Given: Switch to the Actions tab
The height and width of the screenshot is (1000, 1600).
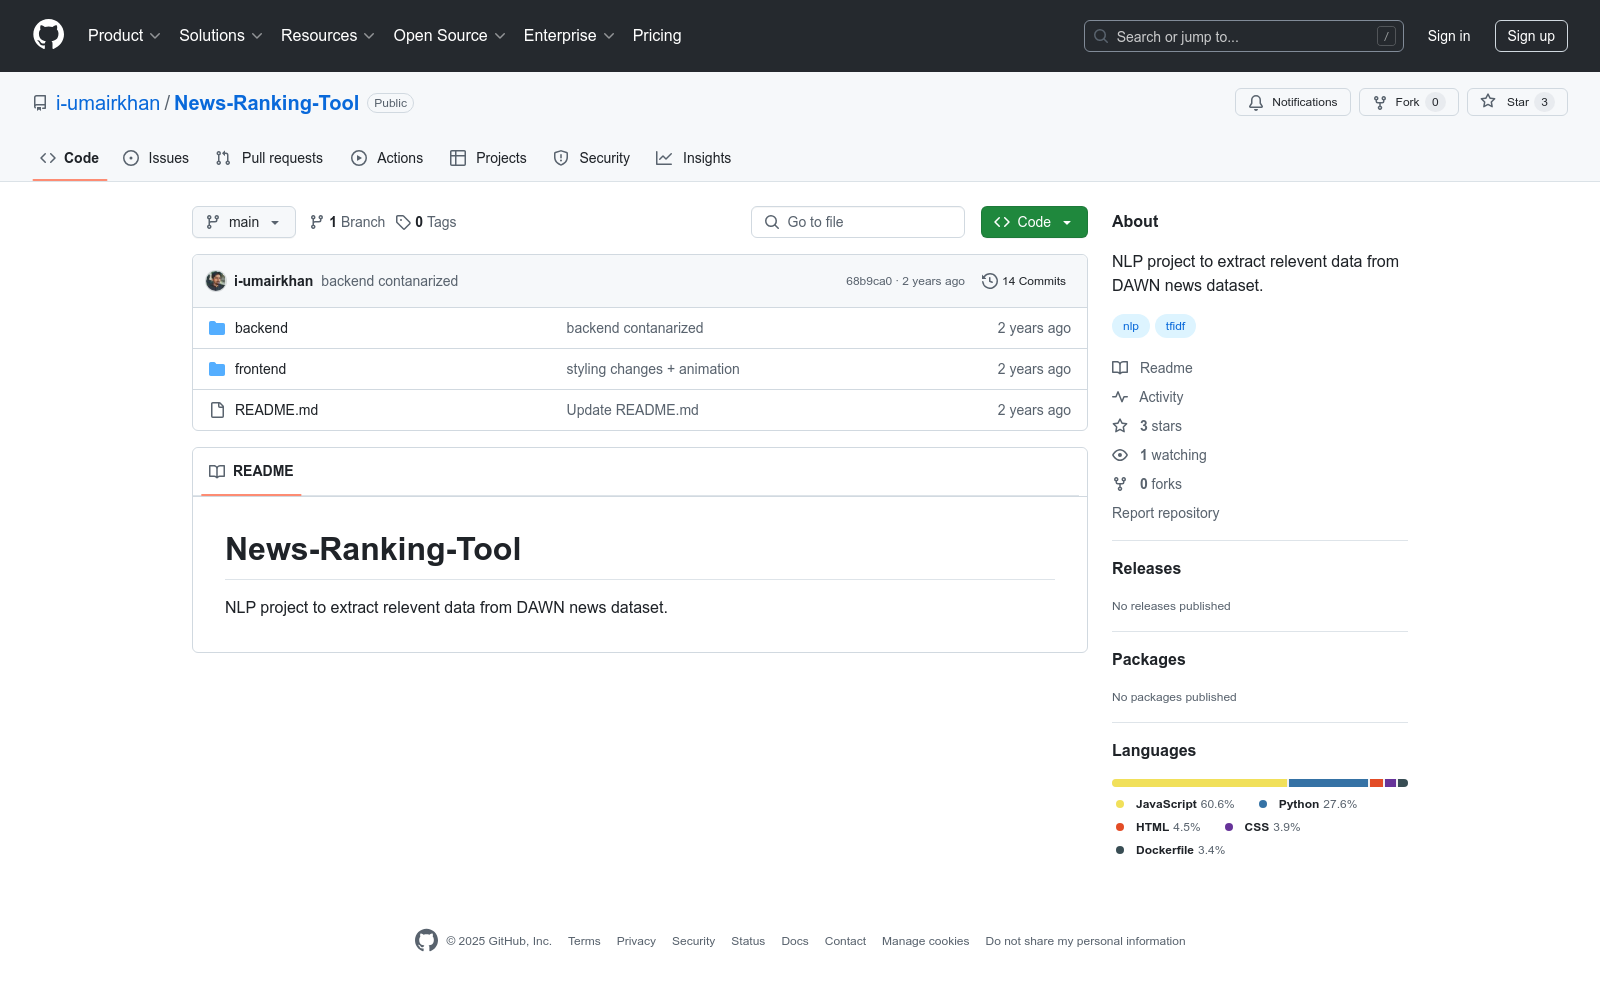Looking at the screenshot, I should 387,158.
